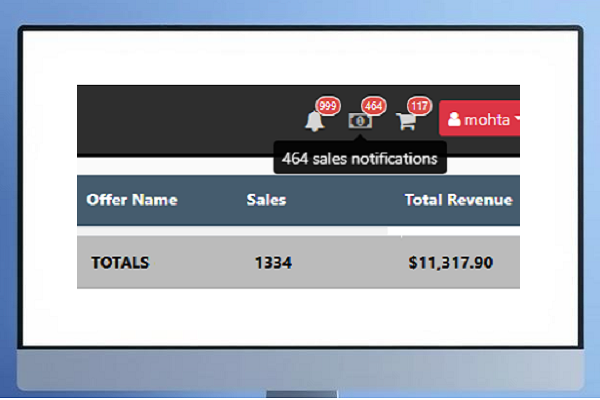The height and width of the screenshot is (400, 600).
Task: Open the shopping cart icon
Action: point(406,121)
